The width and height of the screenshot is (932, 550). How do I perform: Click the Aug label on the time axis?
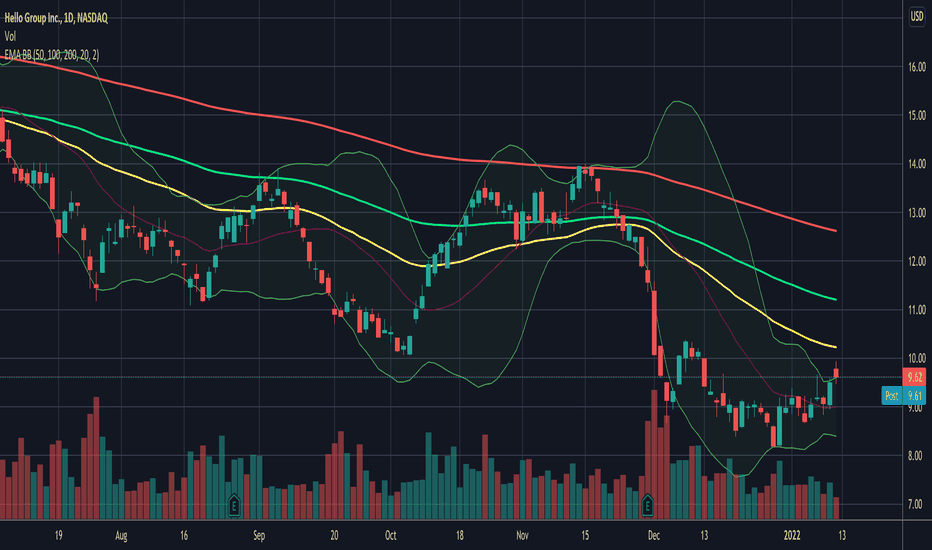click(121, 535)
